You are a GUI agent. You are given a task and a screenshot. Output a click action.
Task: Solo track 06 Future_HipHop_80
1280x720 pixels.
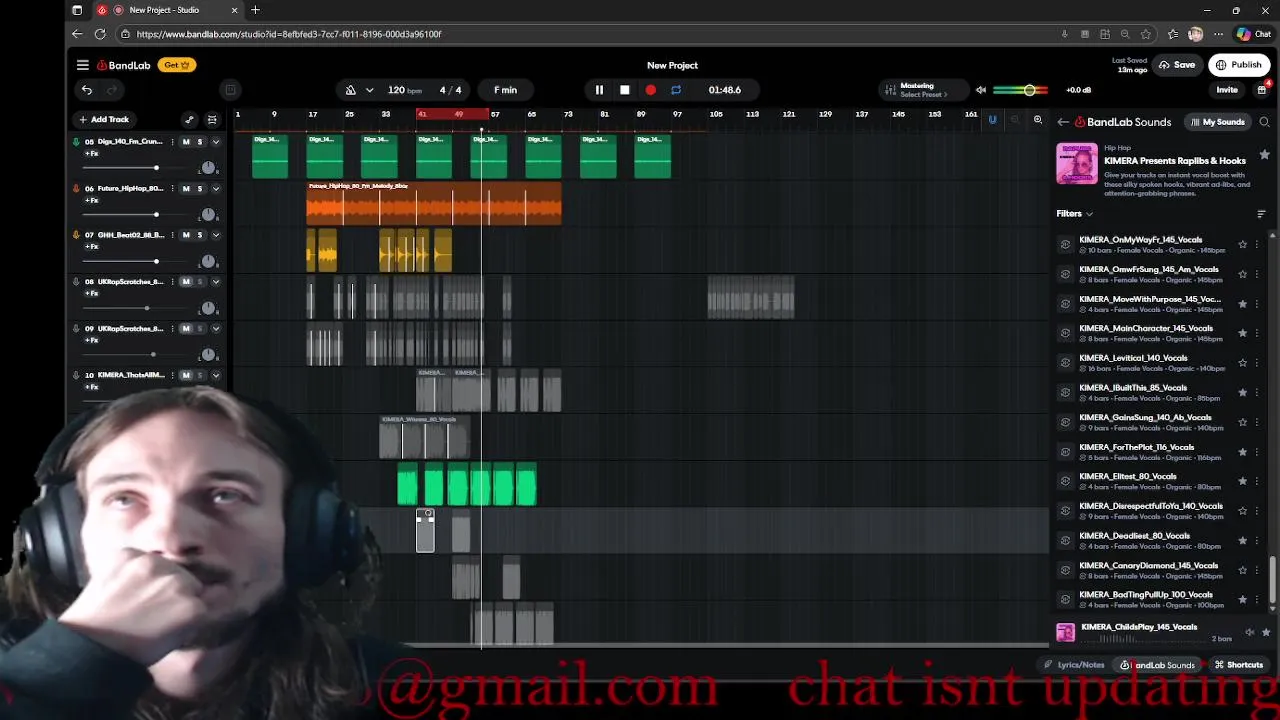tap(200, 189)
